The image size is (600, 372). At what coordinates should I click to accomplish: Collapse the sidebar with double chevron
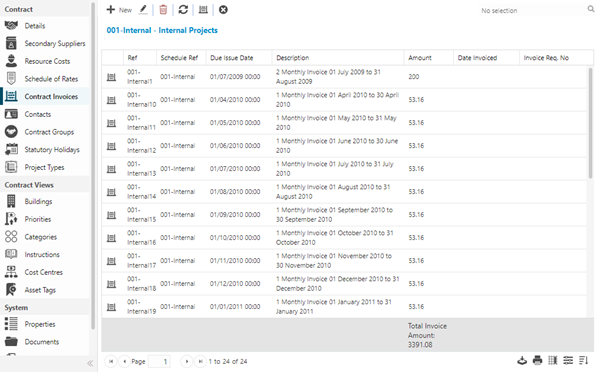(x=90, y=363)
